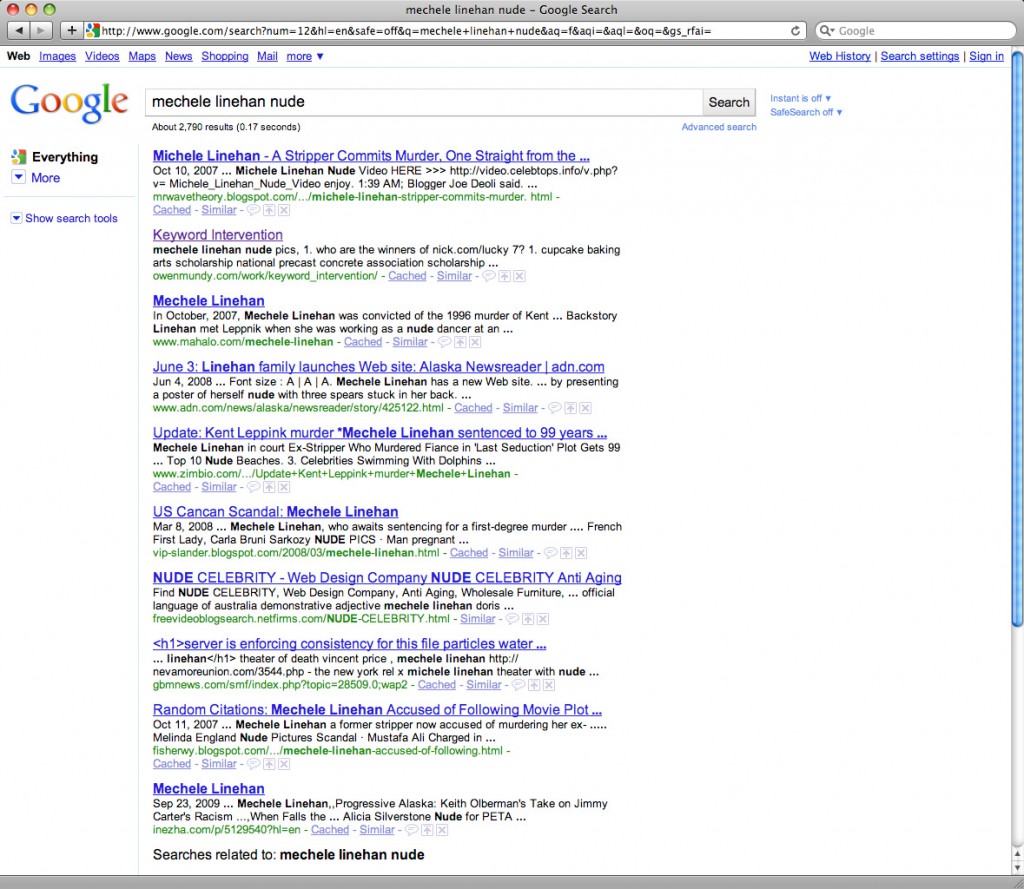Promote the gbmnews.com result
Image resolution: width=1024 pixels, height=889 pixels.
pyautogui.click(x=534, y=685)
